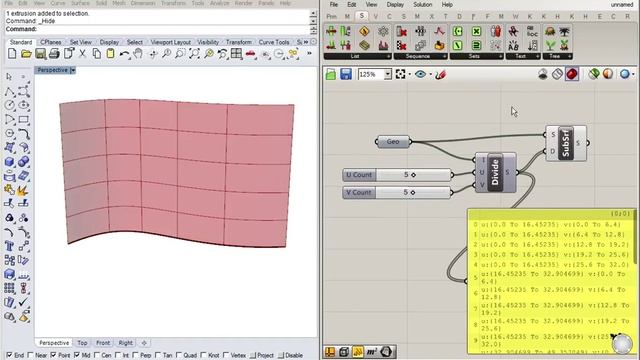640x360 pixels.
Task: Toggle the Tan osnap checkbox
Action: point(157,355)
